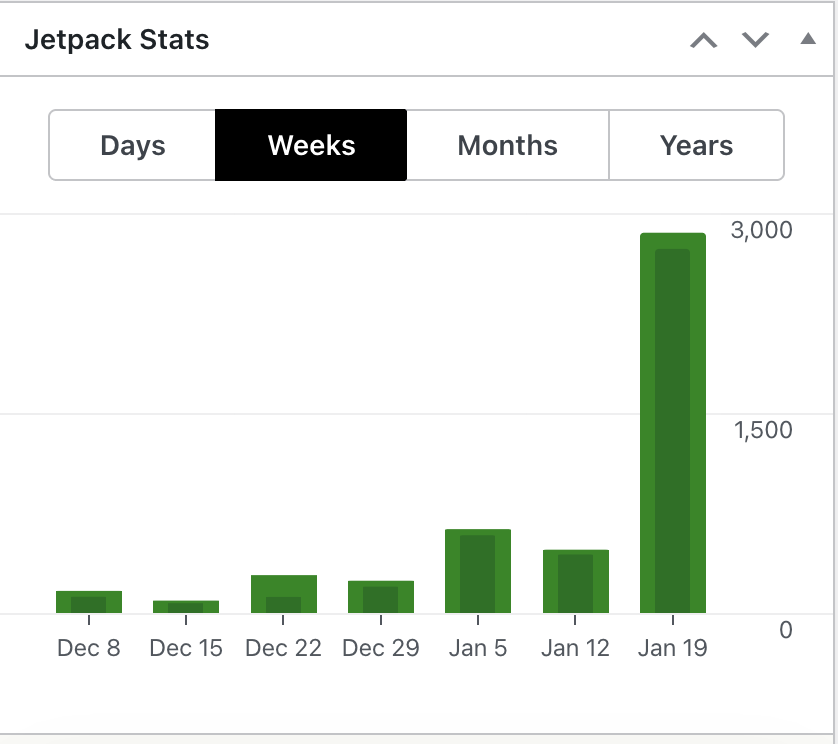Select the Jan 12 green bar

pos(575,581)
